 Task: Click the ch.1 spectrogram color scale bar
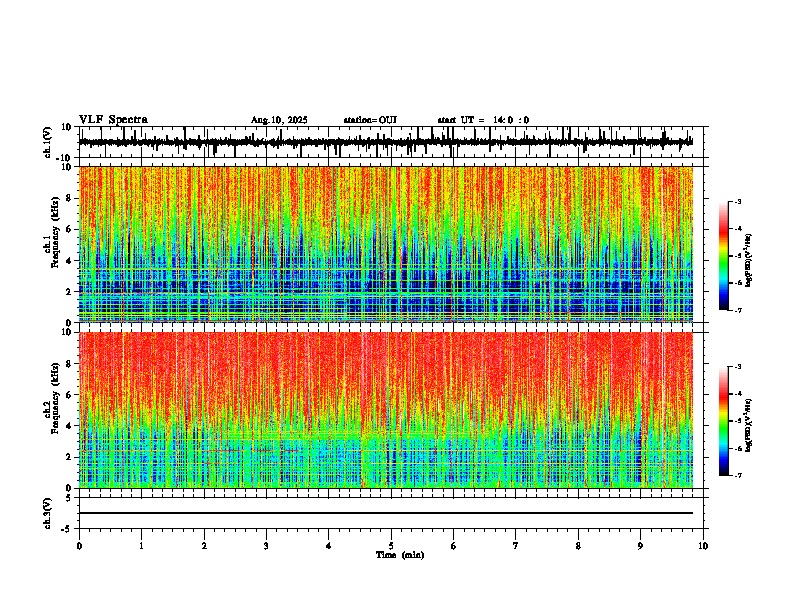(x=724, y=256)
